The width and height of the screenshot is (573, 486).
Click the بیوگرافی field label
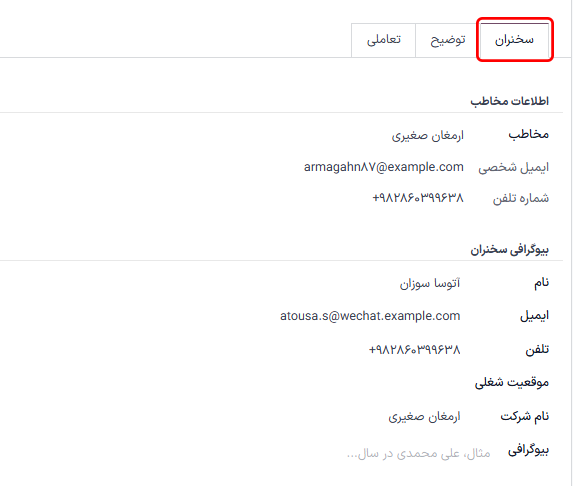528,450
